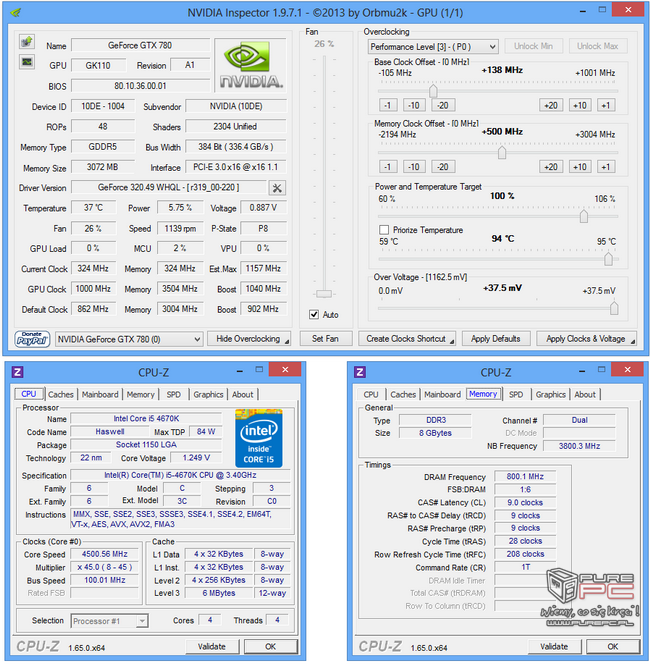Open the Performance Level [3] dropdown
Viewport: 650px width, 664px height.
[x=432, y=46]
